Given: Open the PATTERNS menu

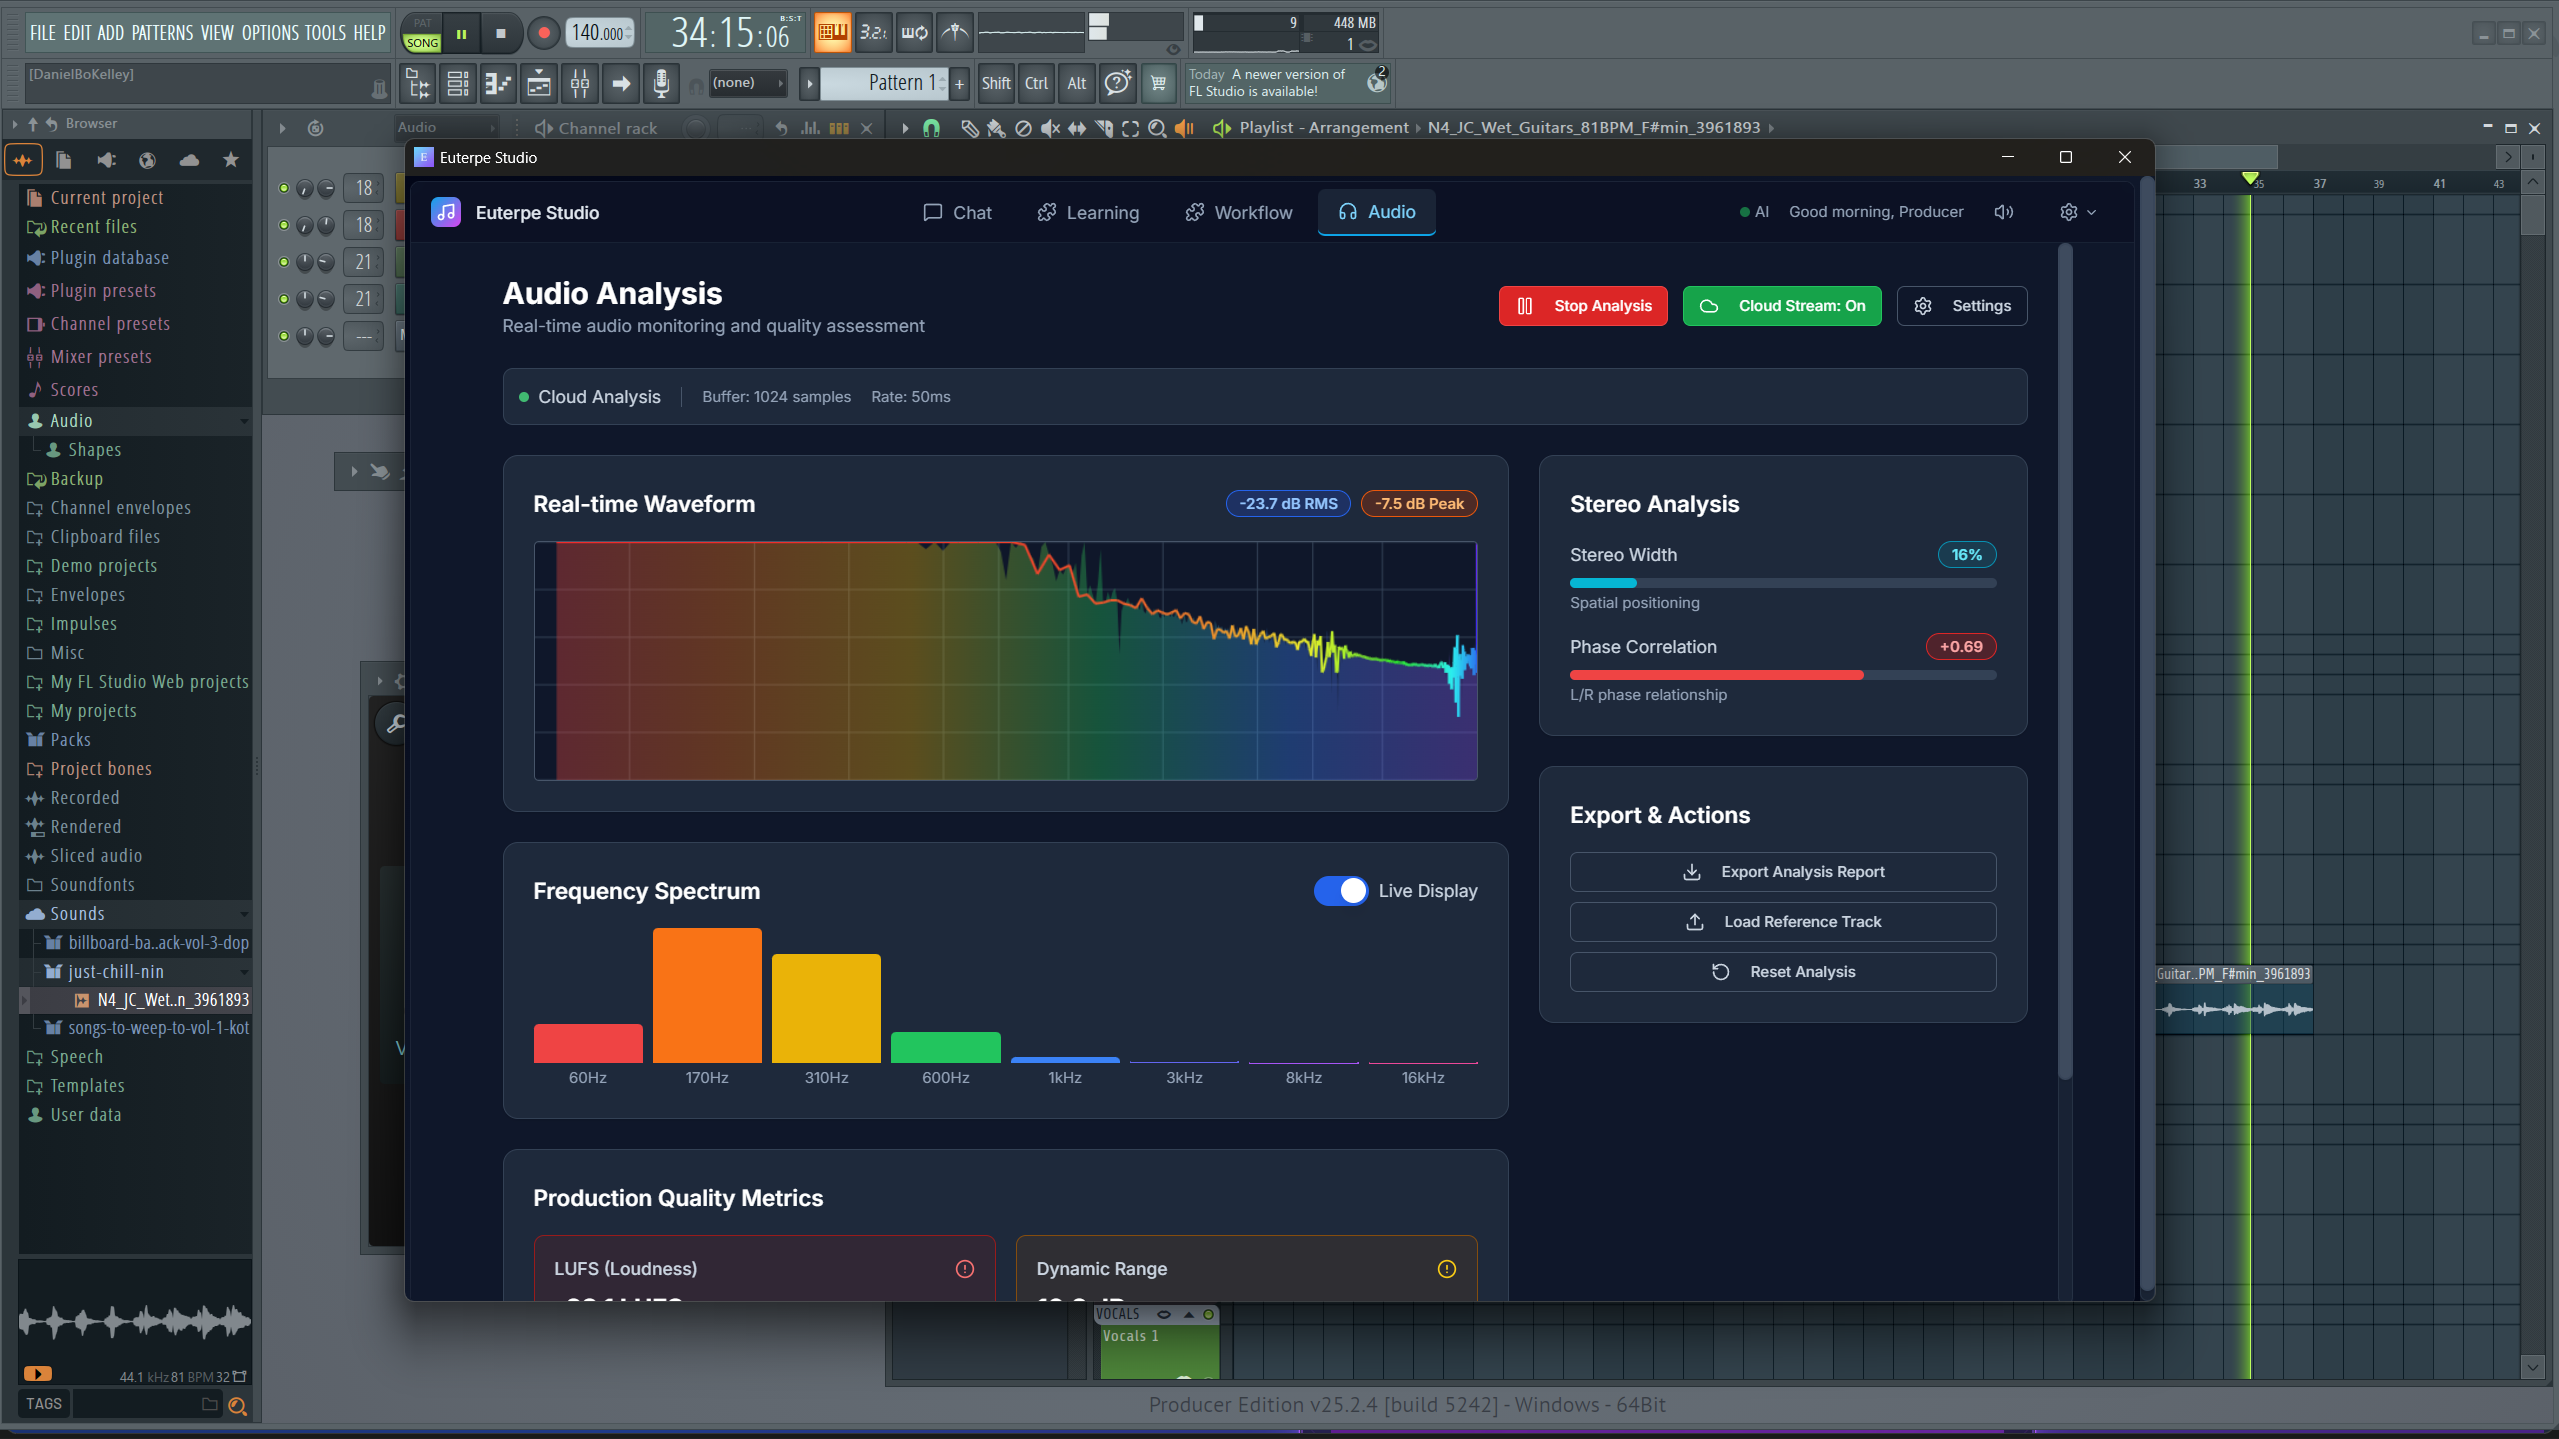Looking at the screenshot, I should (x=162, y=33).
